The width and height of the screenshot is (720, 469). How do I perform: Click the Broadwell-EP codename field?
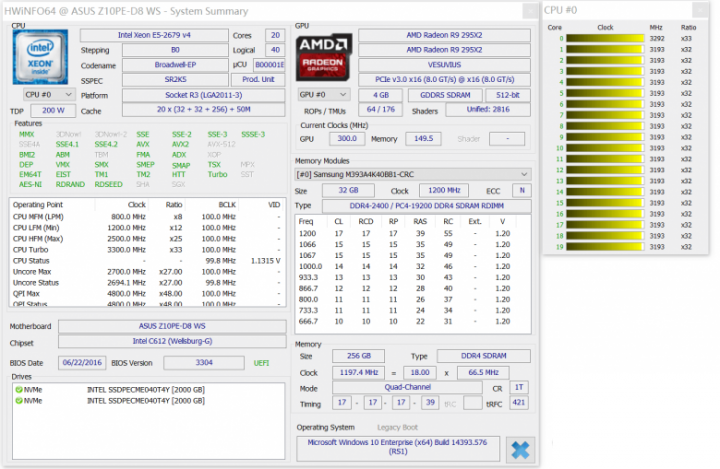tap(175, 65)
